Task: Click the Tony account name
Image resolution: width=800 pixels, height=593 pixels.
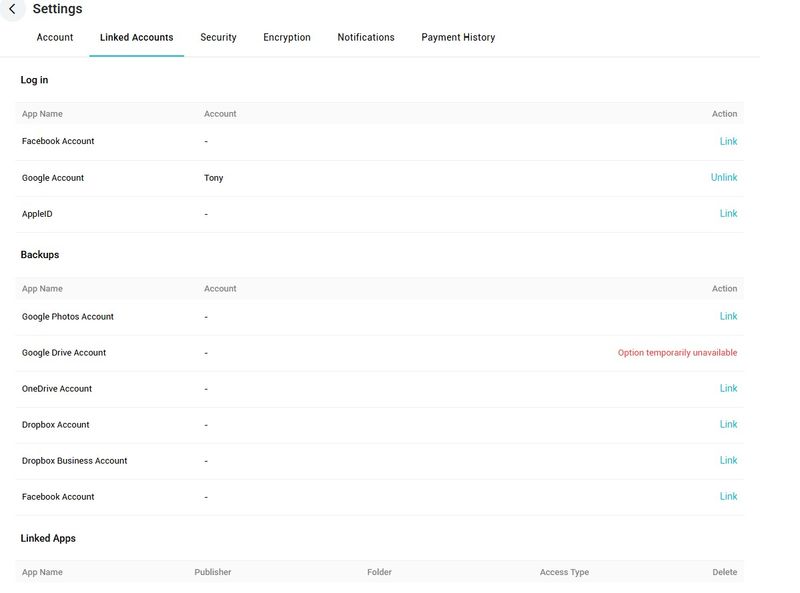Action: (214, 178)
